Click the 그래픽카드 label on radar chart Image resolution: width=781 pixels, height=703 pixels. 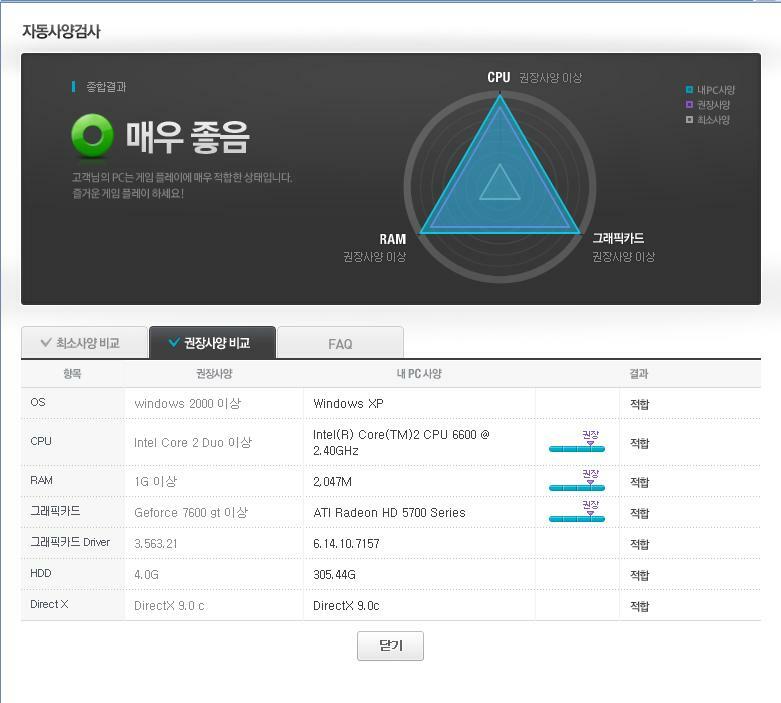[618, 238]
